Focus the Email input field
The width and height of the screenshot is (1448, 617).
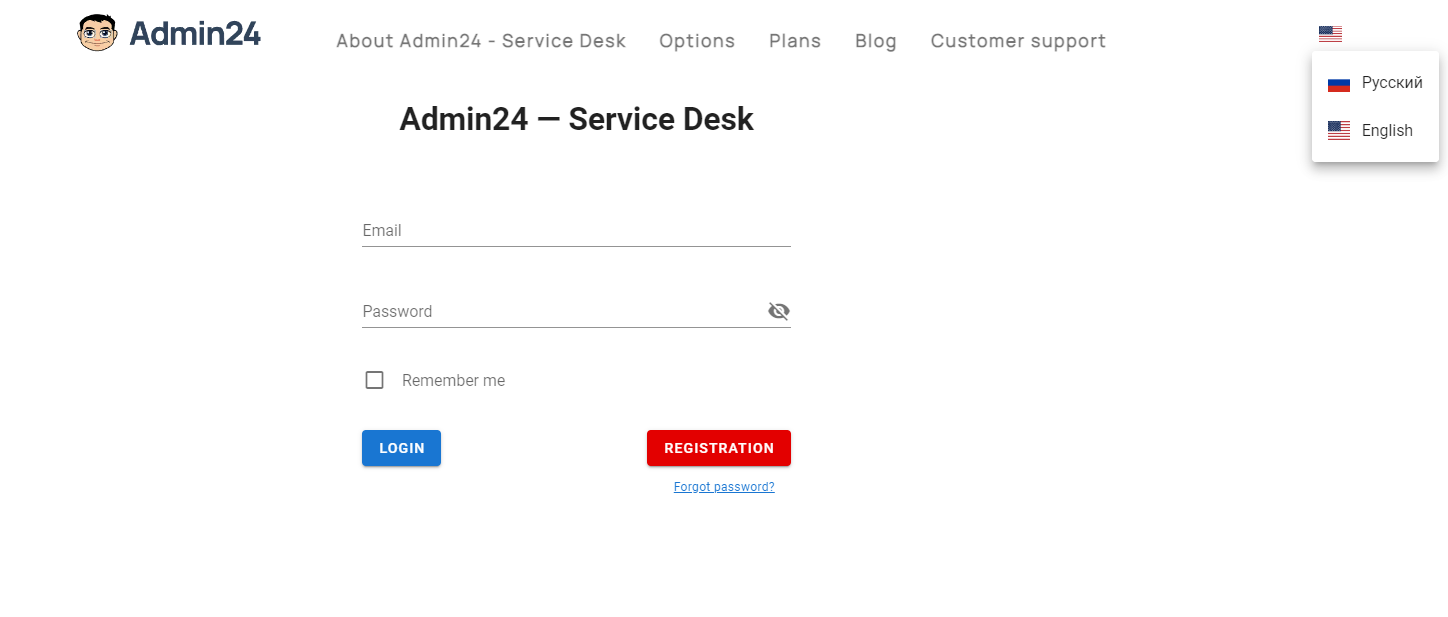576,231
